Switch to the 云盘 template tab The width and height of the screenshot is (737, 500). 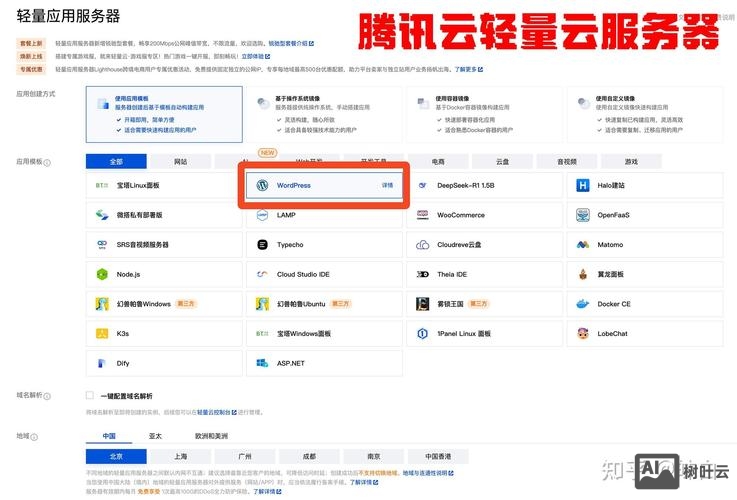[x=502, y=161]
